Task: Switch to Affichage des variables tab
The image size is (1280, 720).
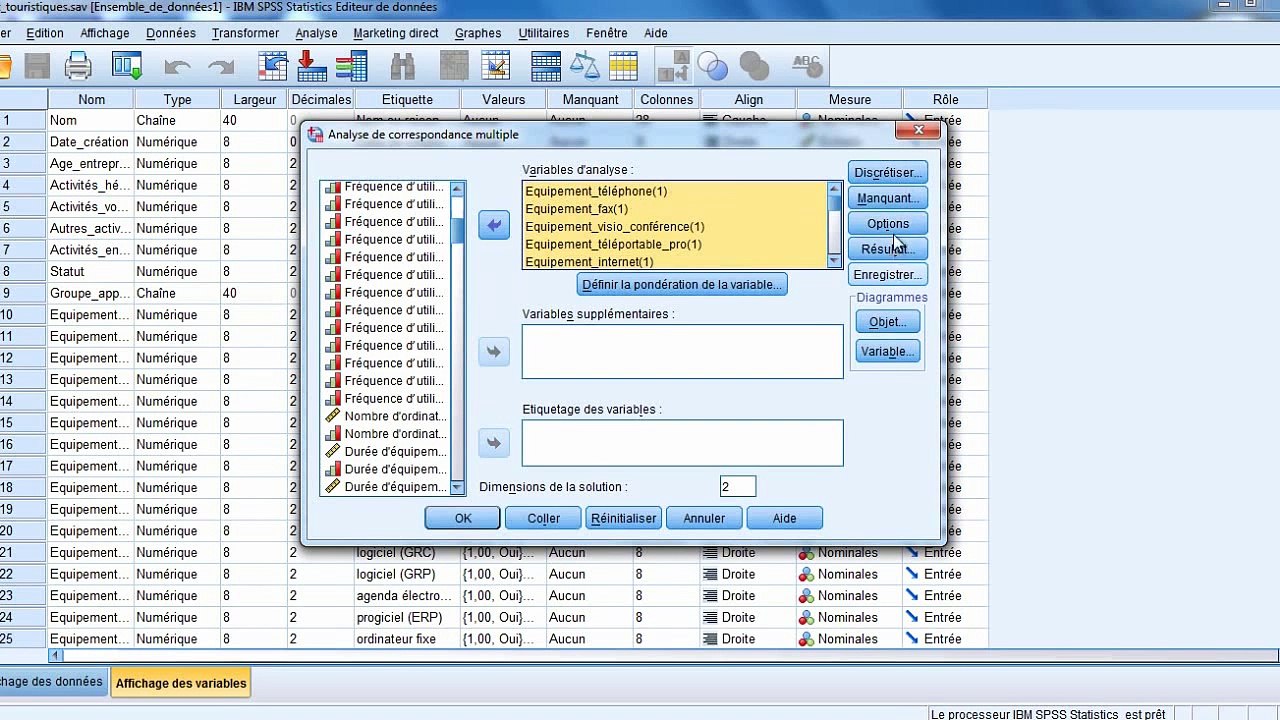Action: coord(181,683)
